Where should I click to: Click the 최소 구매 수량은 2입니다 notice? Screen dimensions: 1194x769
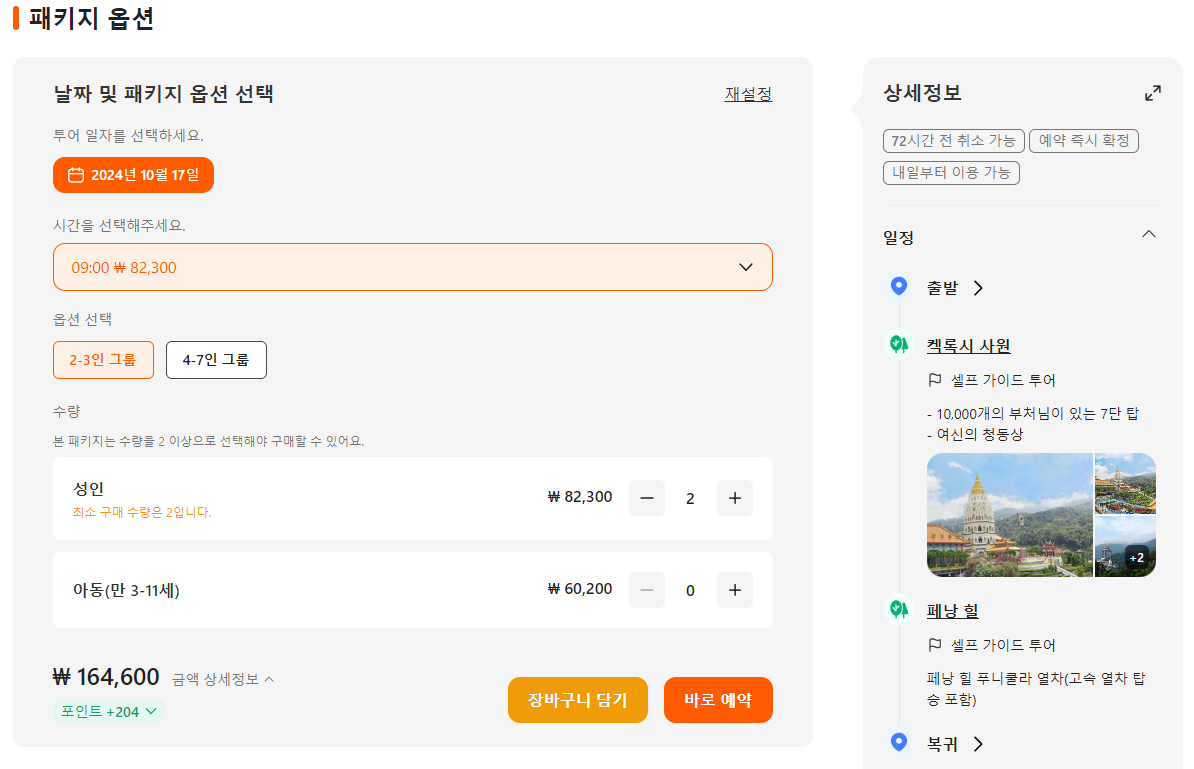(x=142, y=512)
